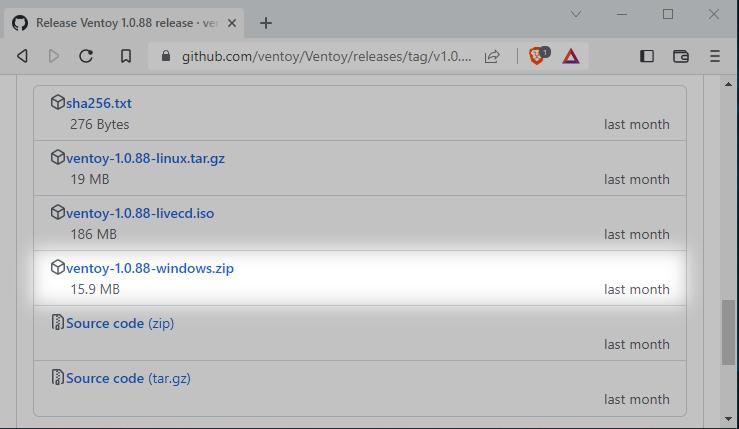Select the Release Ventoy 1.0.88 tab
Image resolution: width=739 pixels, height=429 pixels.
(x=125, y=23)
